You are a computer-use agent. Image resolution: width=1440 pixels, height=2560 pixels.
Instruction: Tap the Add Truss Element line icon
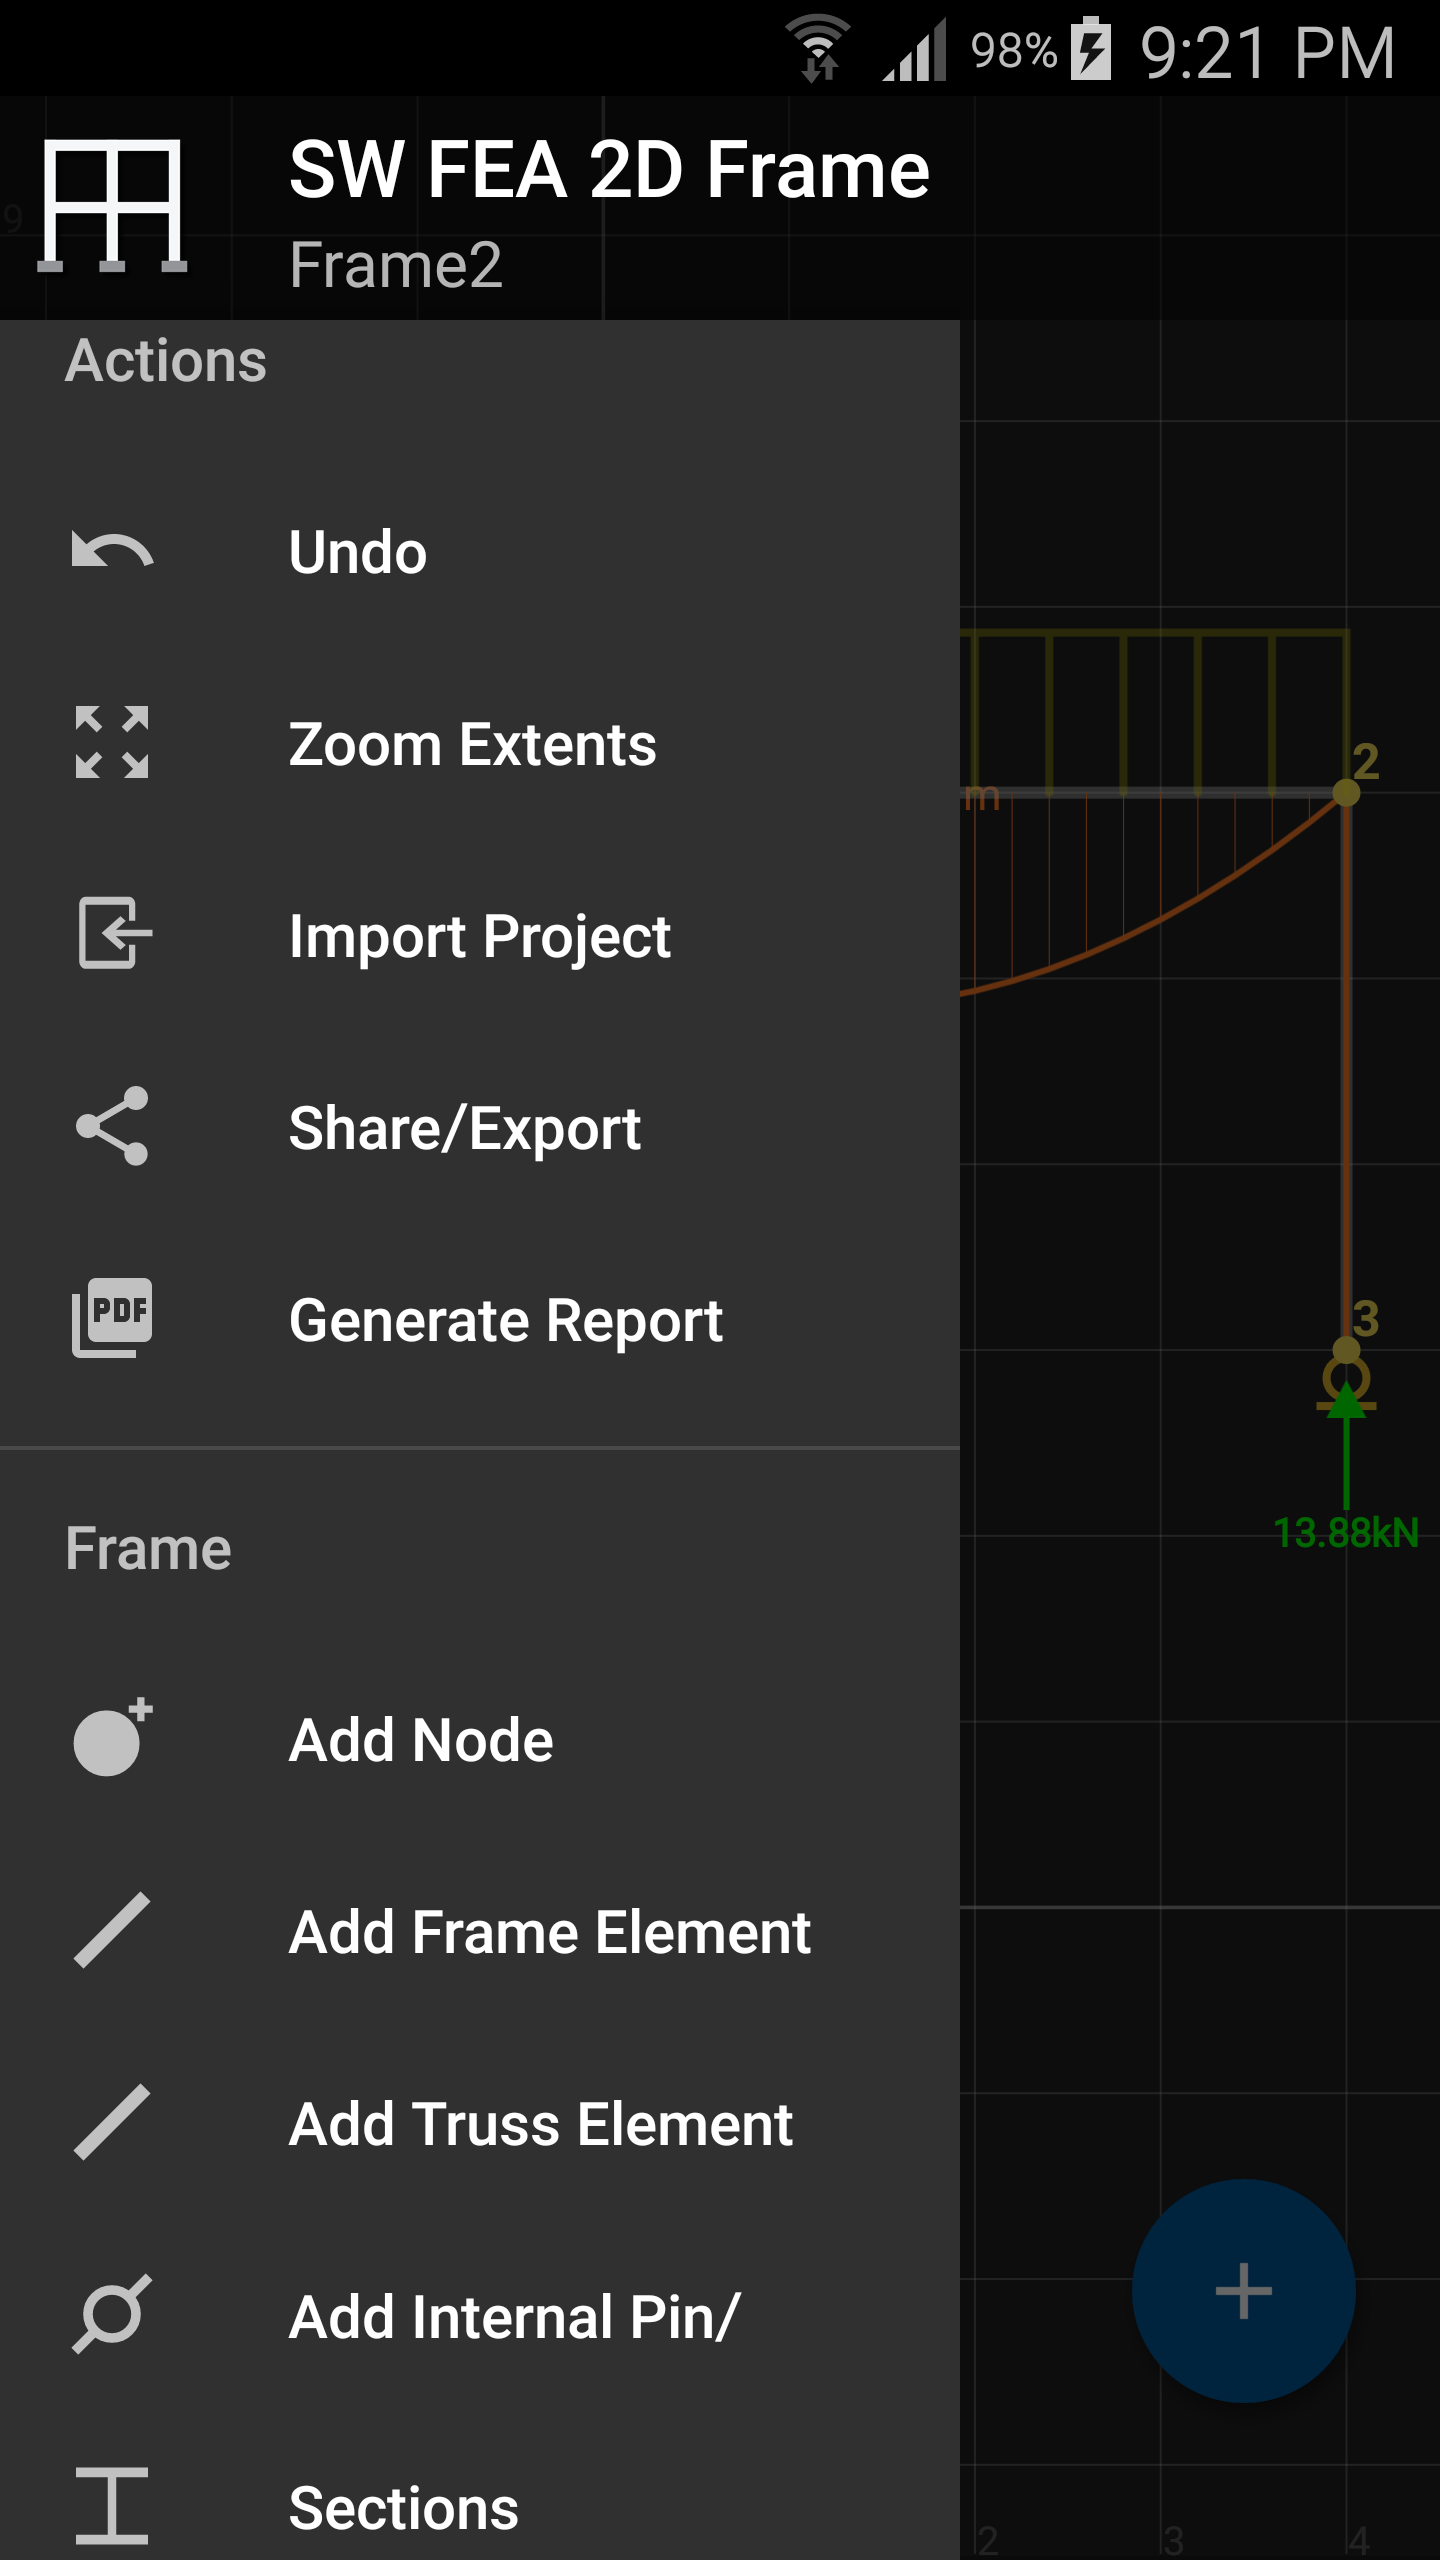click(112, 2122)
